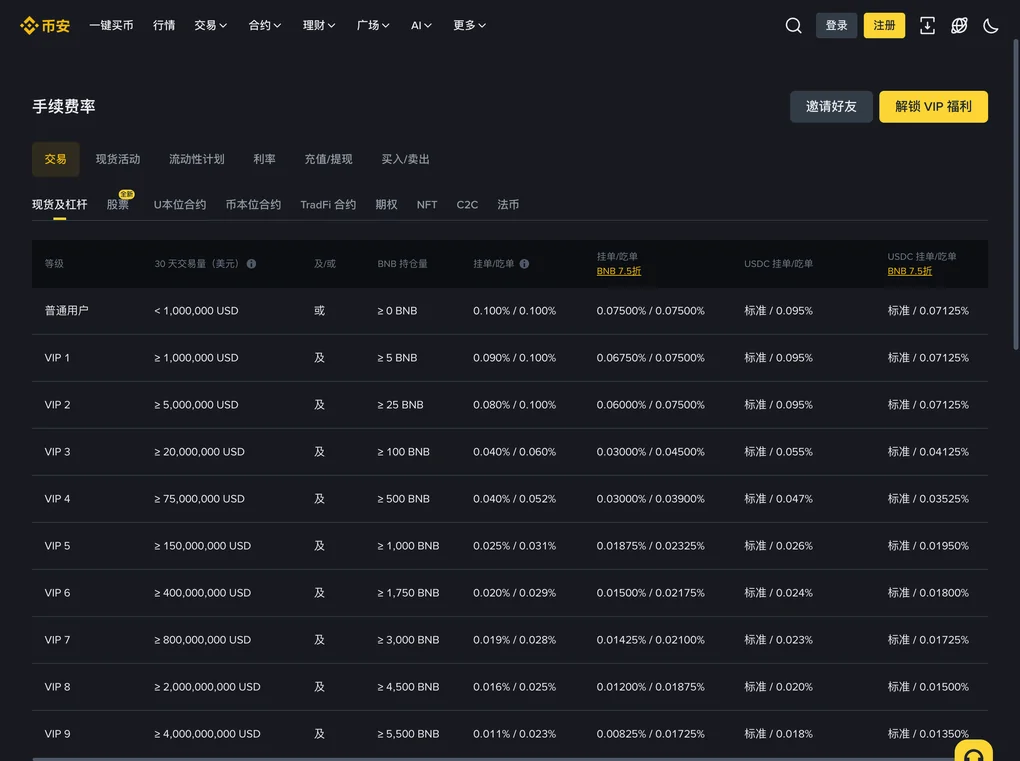
Task: Open 行情 in navigation
Action: (164, 25)
